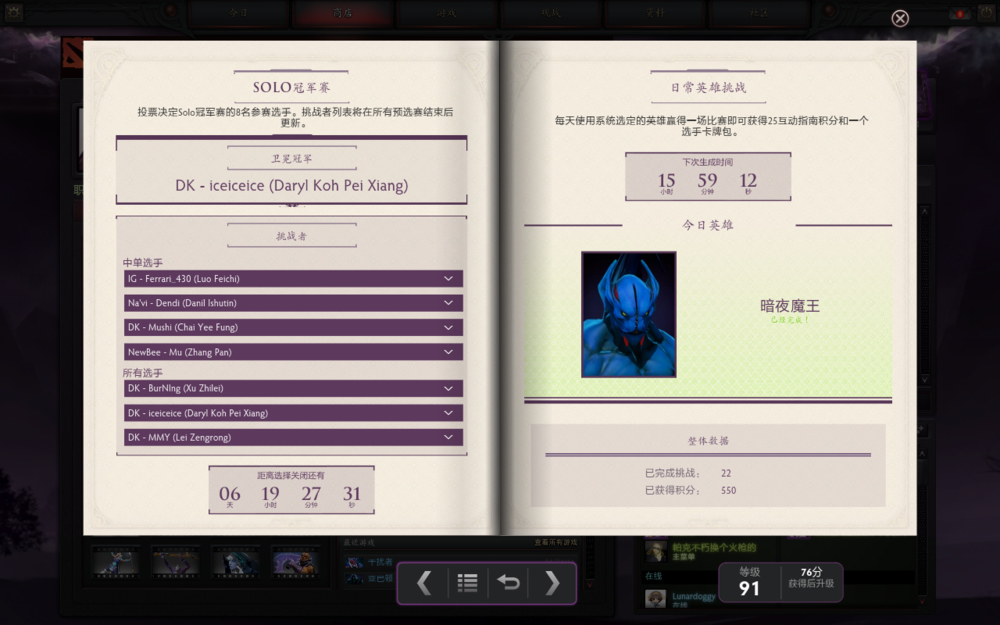Click the earned points value 550

click(x=728, y=490)
